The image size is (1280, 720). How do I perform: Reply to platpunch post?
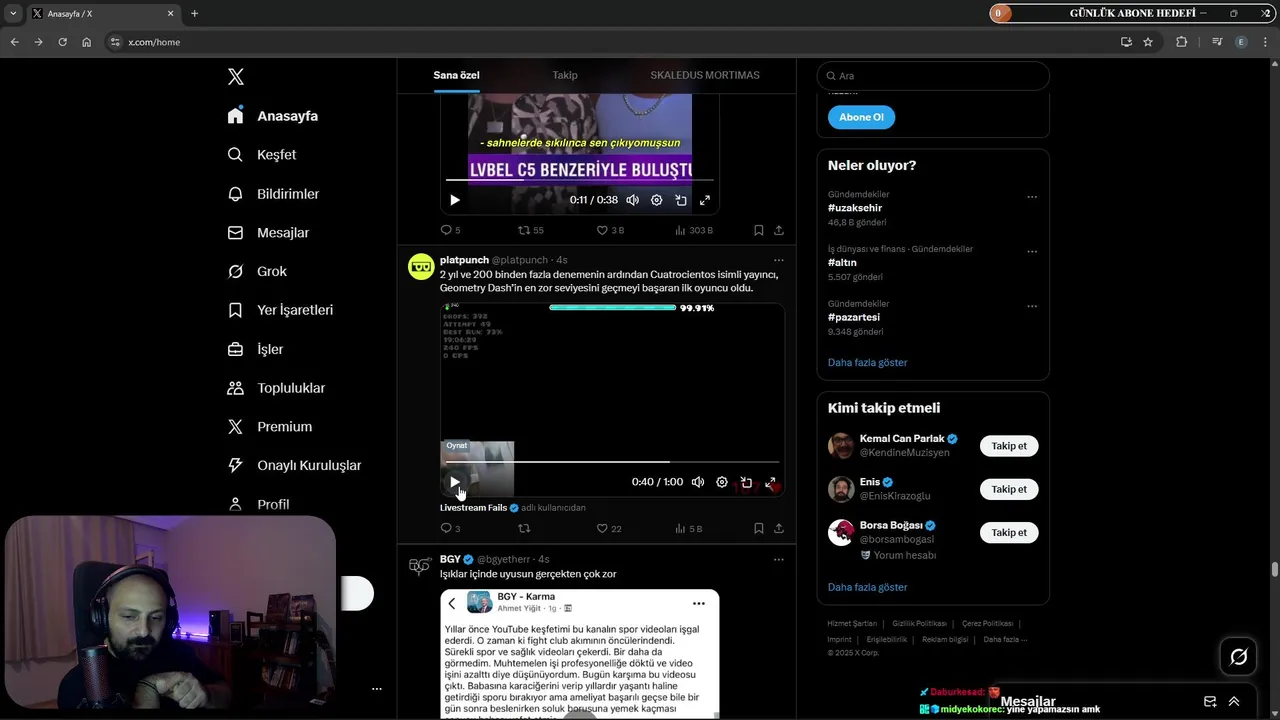coord(450,528)
